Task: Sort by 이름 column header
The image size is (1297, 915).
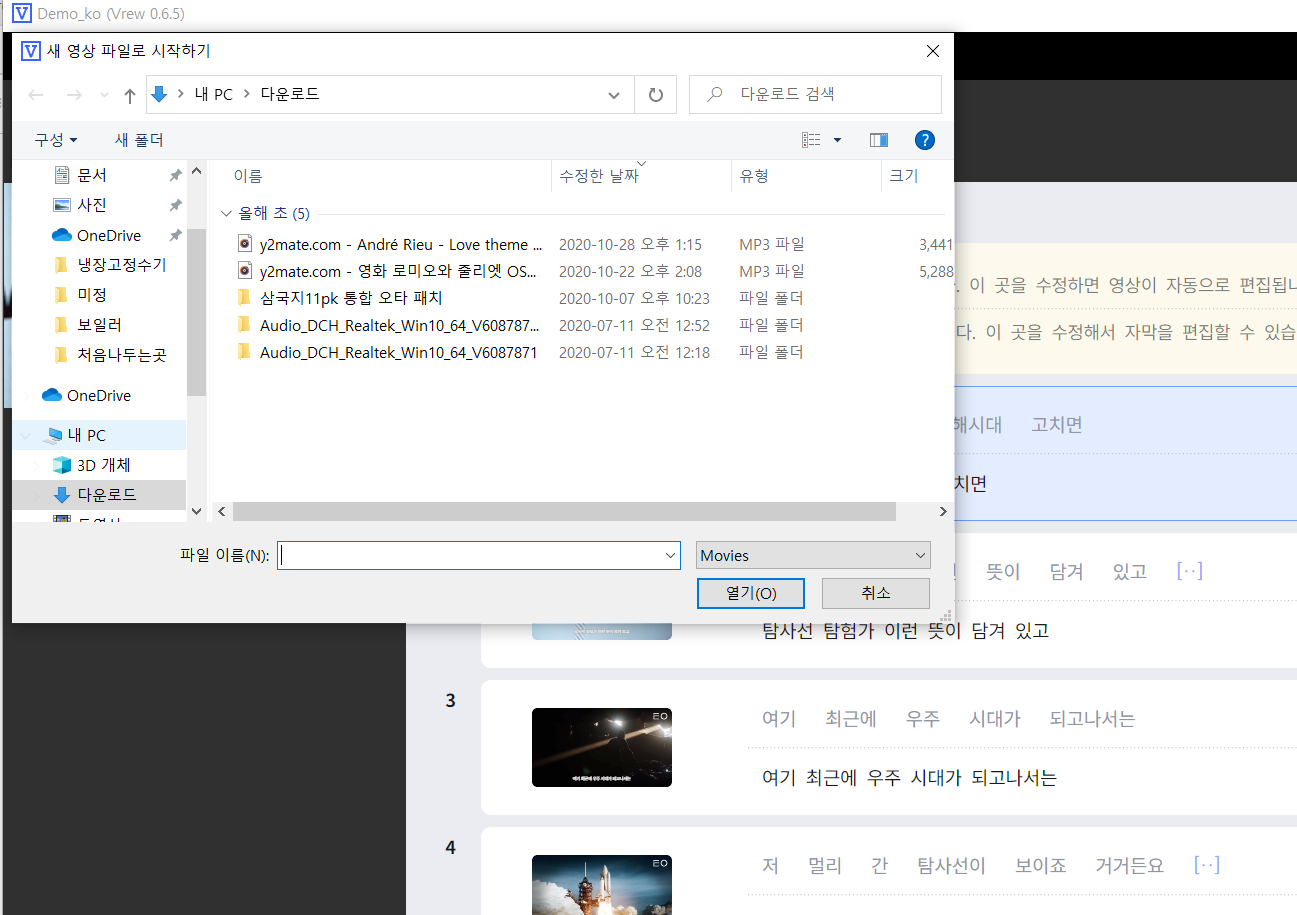Action: pyautogui.click(x=248, y=176)
